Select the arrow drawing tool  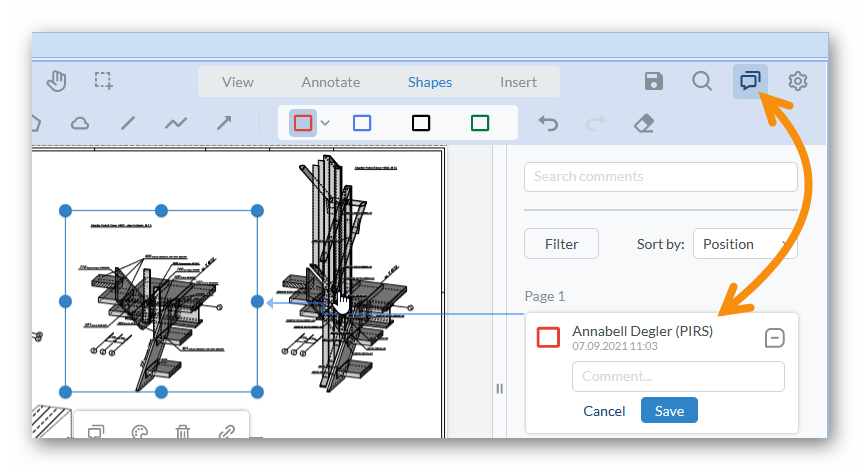click(224, 123)
